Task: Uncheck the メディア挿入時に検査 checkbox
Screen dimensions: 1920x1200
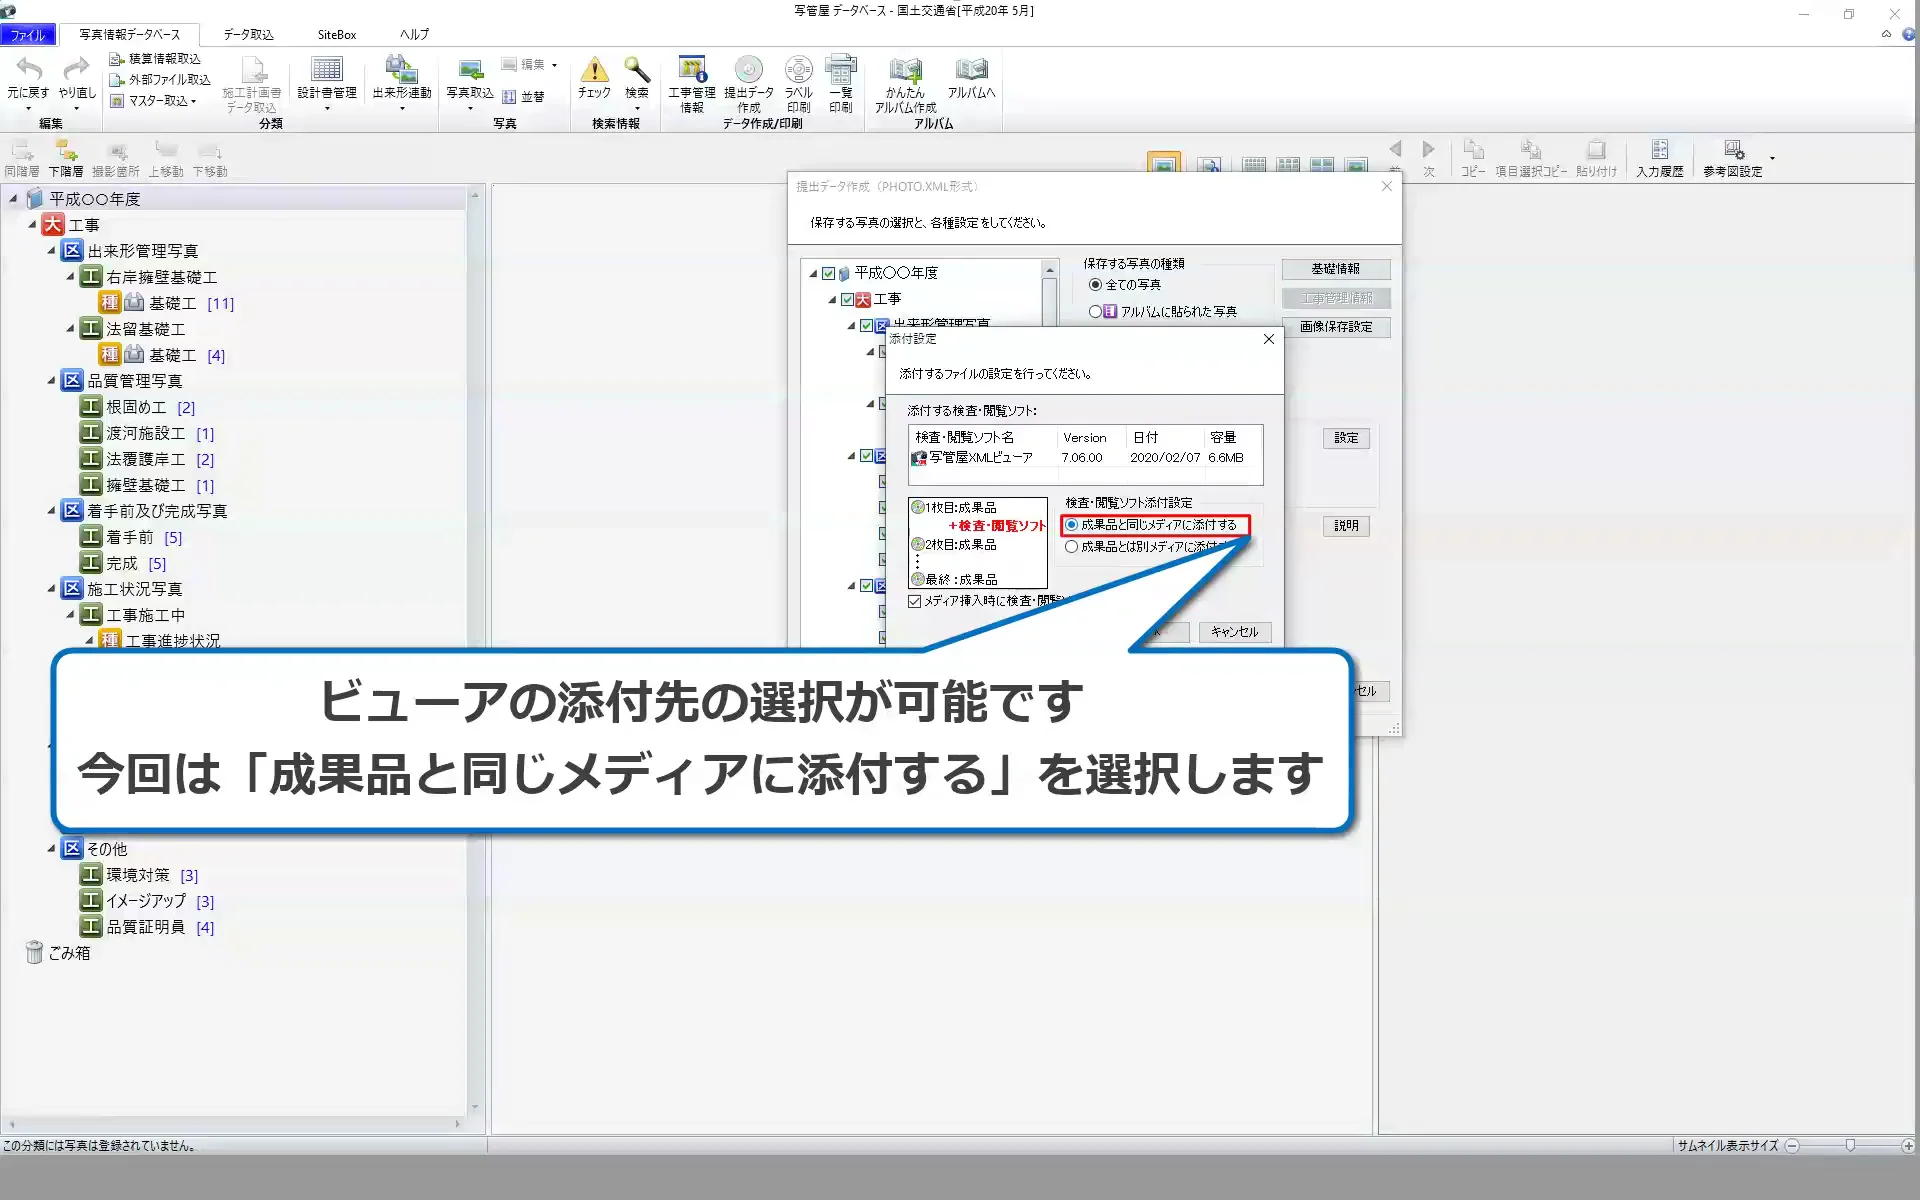Action: [x=916, y=600]
